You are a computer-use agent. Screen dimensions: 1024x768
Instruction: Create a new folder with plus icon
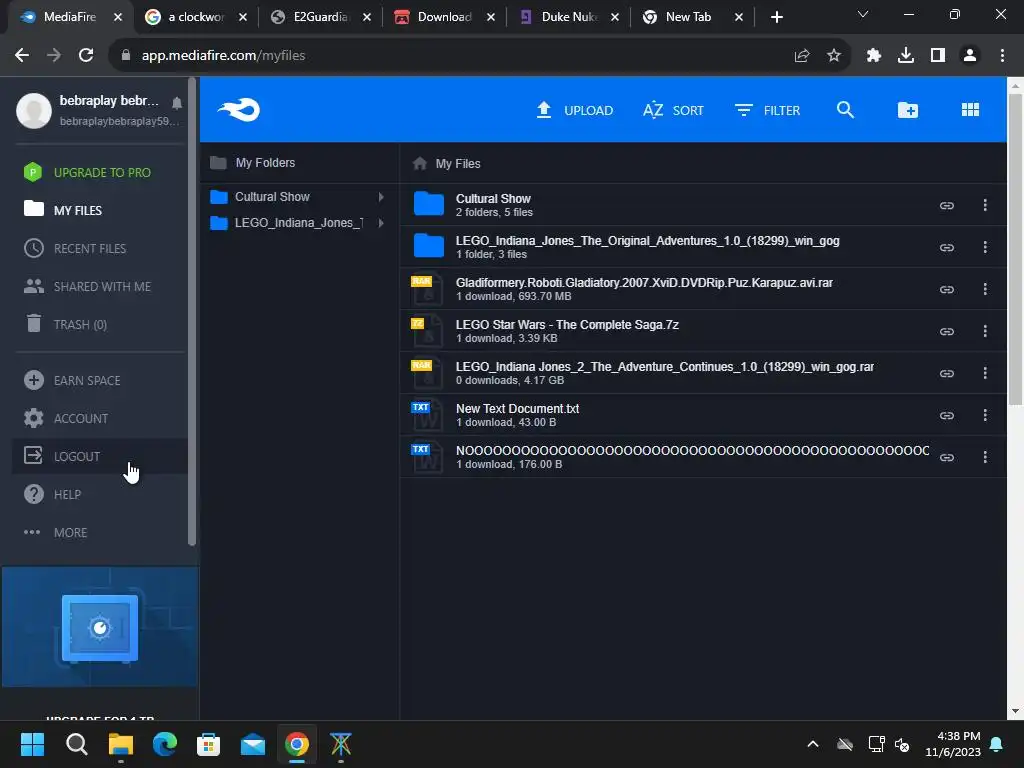(x=908, y=110)
